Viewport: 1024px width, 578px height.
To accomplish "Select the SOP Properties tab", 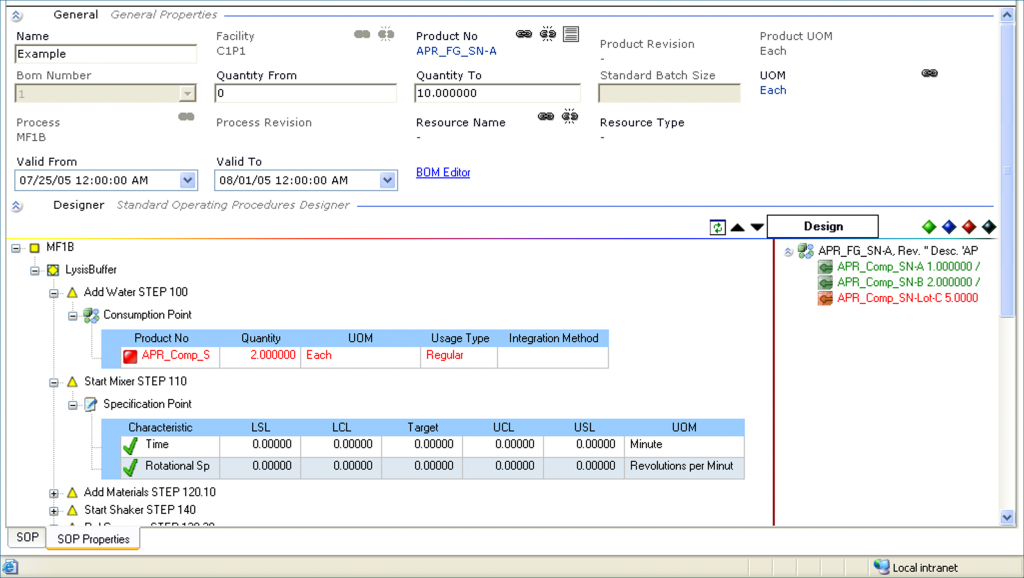I will pyautogui.click(x=93, y=539).
